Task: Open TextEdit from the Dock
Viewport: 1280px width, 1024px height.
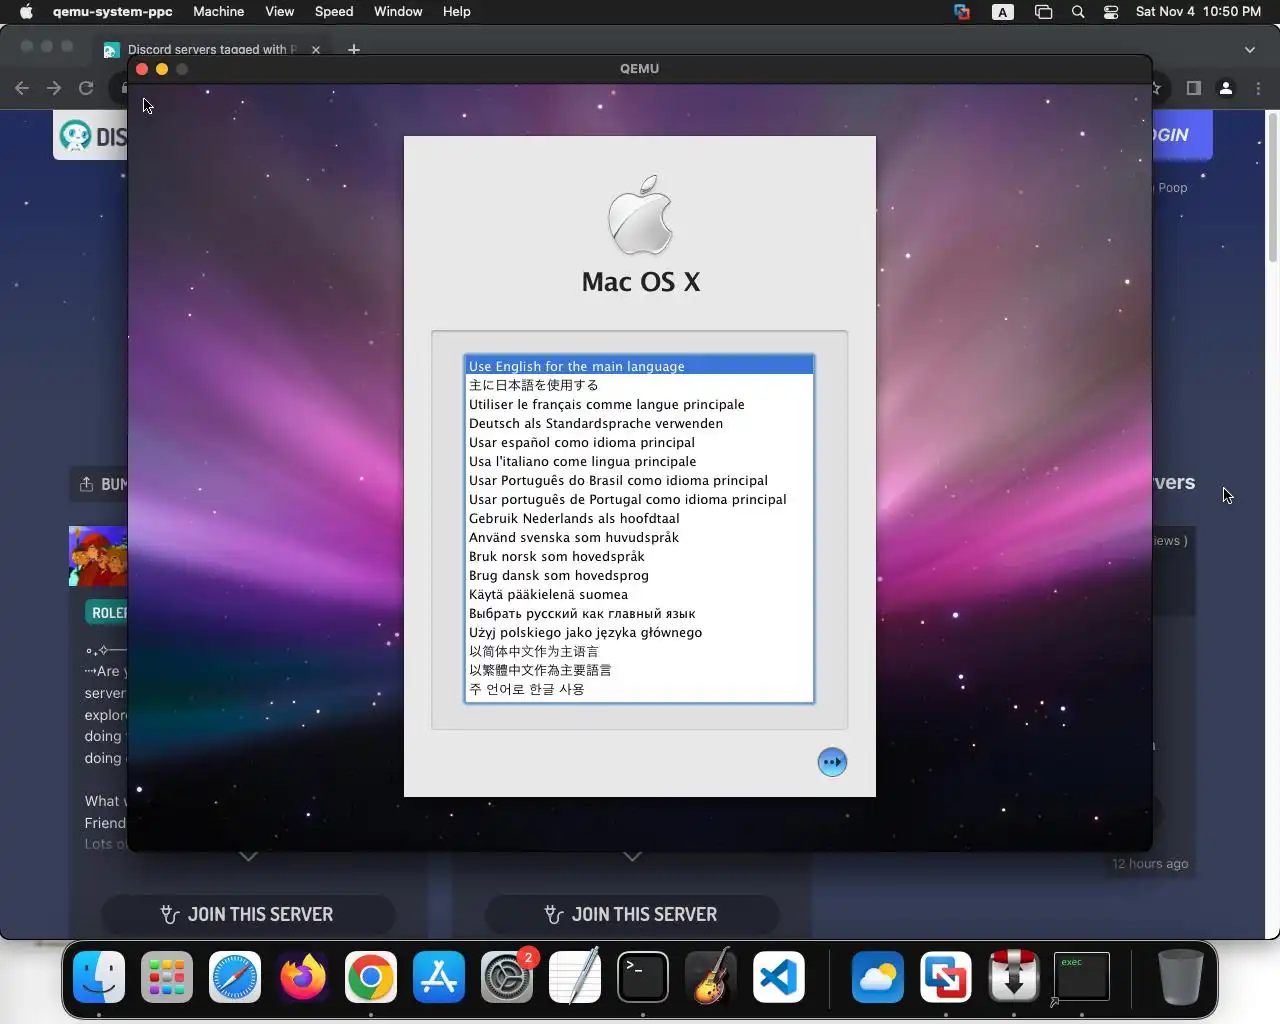Action: 575,977
